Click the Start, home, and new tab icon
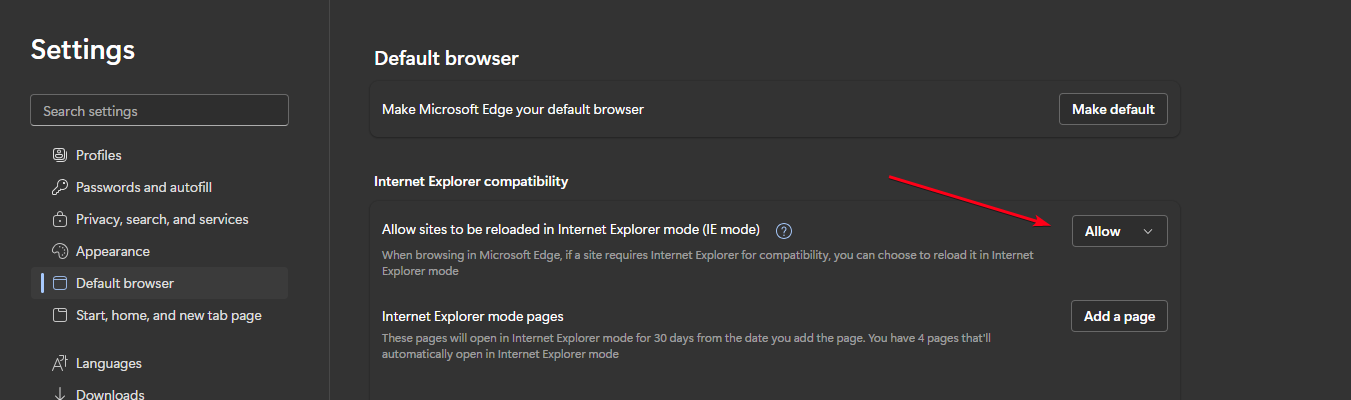Image resolution: width=1351 pixels, height=400 pixels. point(59,315)
